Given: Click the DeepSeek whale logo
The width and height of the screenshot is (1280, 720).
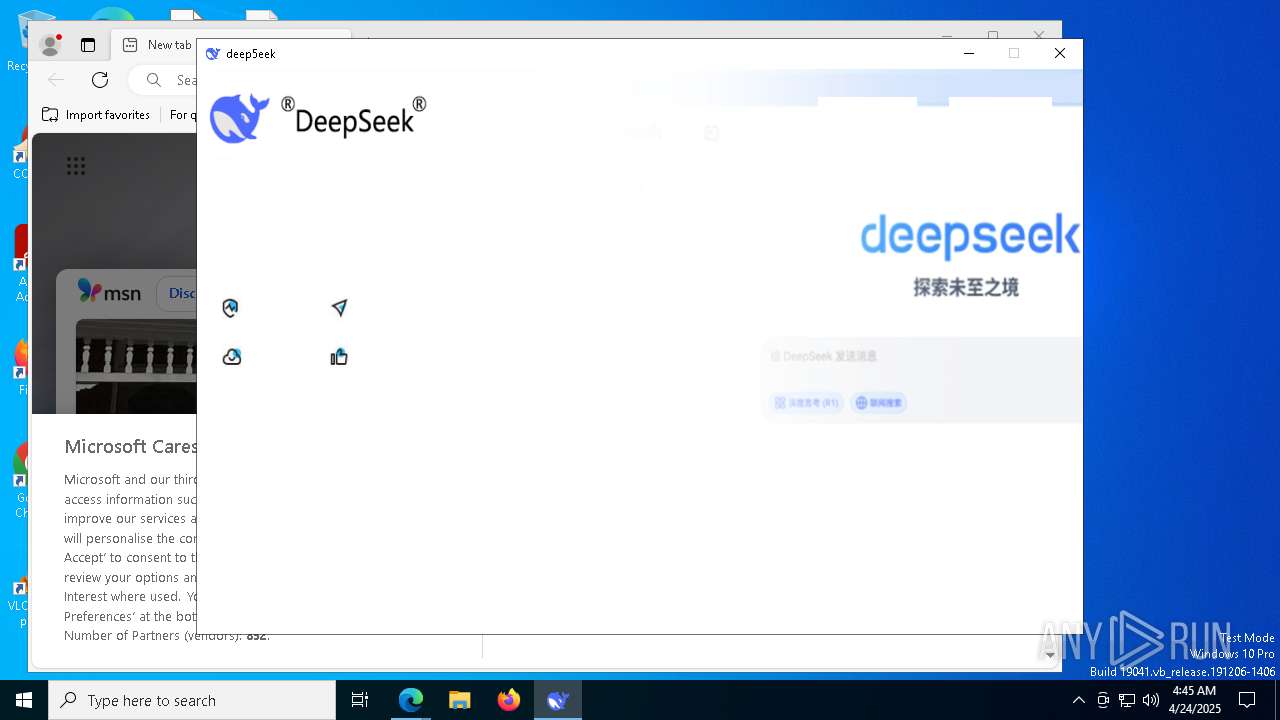Looking at the screenshot, I should click(240, 118).
